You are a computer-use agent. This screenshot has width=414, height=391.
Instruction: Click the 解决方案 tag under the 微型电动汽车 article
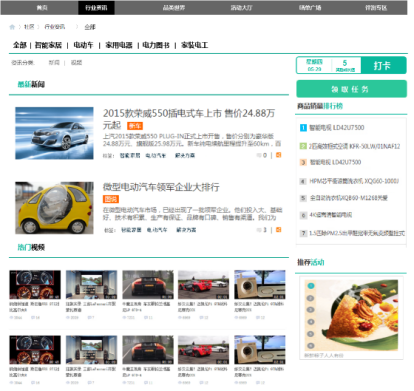pyautogui.click(x=186, y=230)
